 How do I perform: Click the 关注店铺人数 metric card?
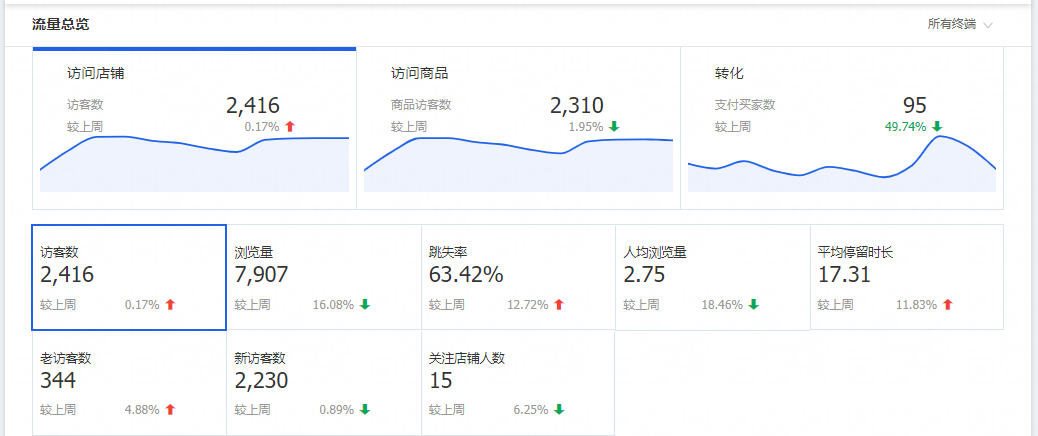pyautogui.click(x=517, y=385)
